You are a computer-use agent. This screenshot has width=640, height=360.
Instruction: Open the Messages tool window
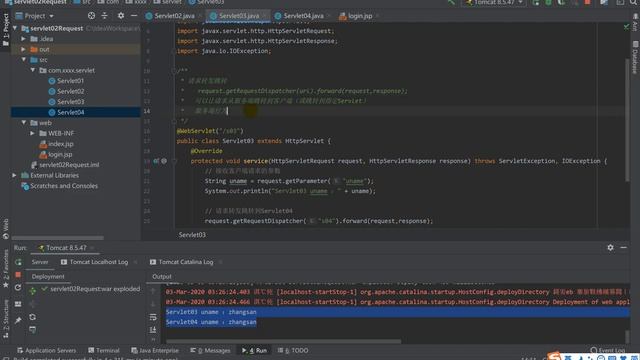pos(210,350)
